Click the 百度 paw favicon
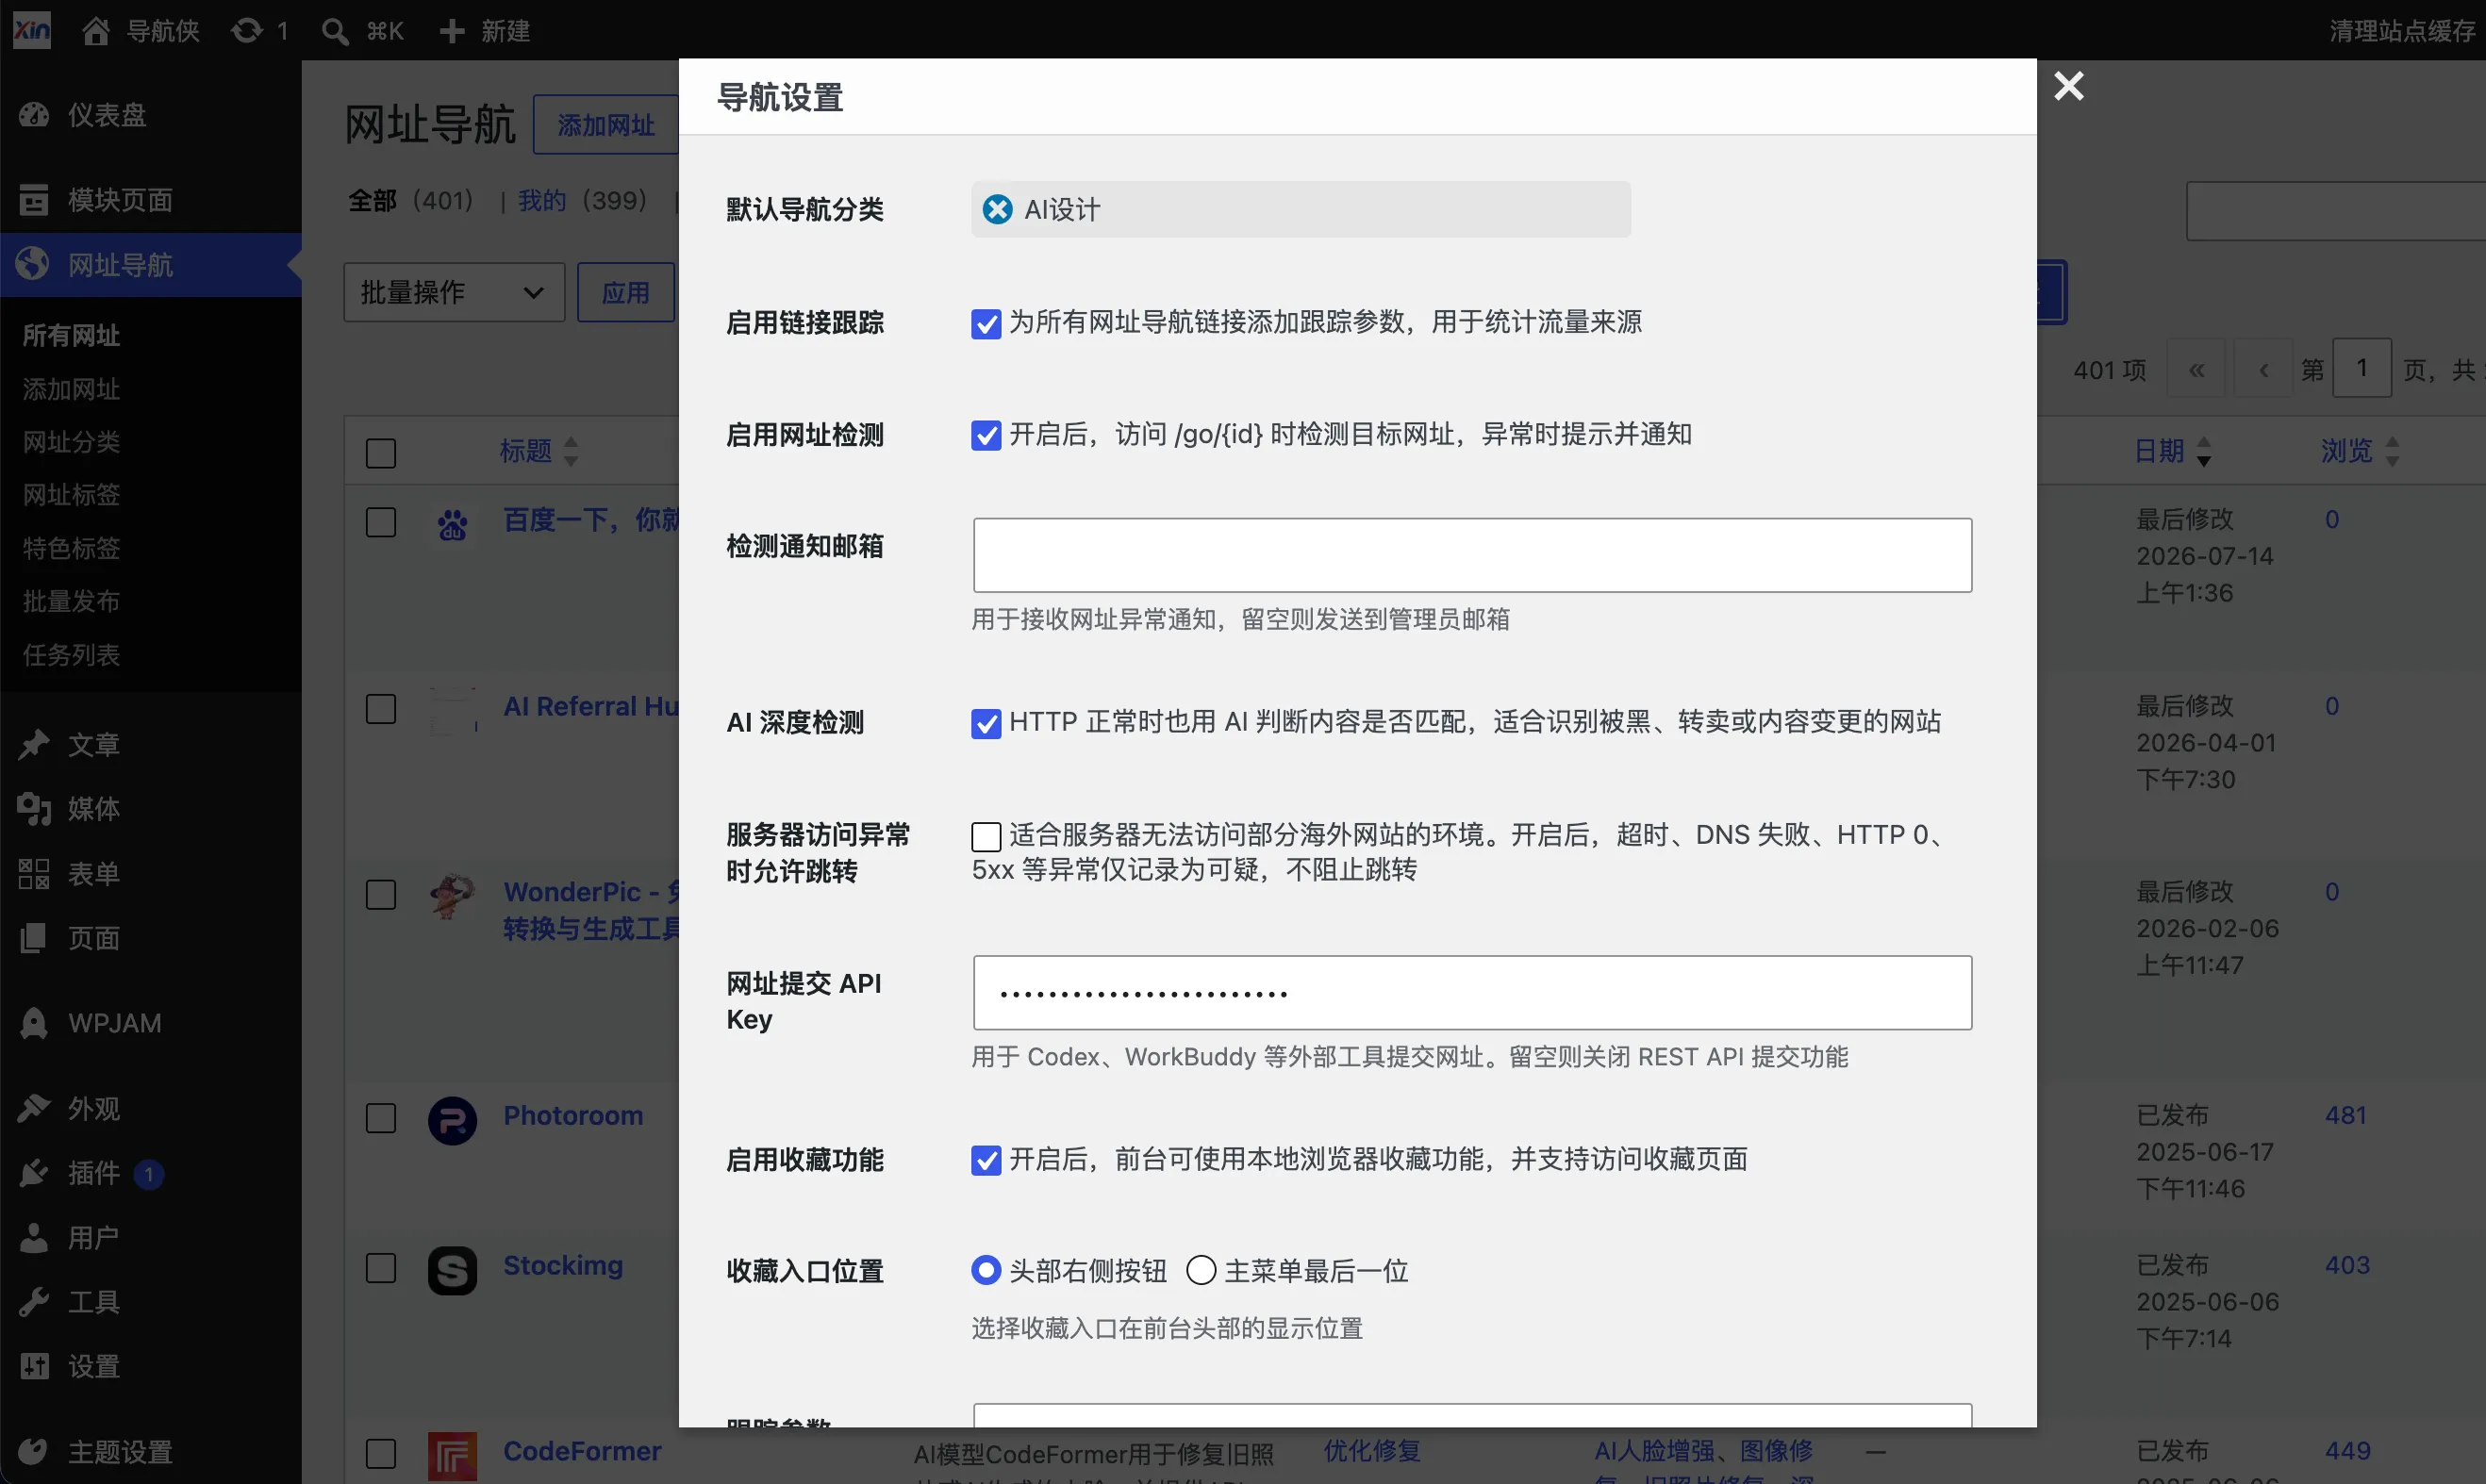The width and height of the screenshot is (2486, 1484). click(452, 525)
